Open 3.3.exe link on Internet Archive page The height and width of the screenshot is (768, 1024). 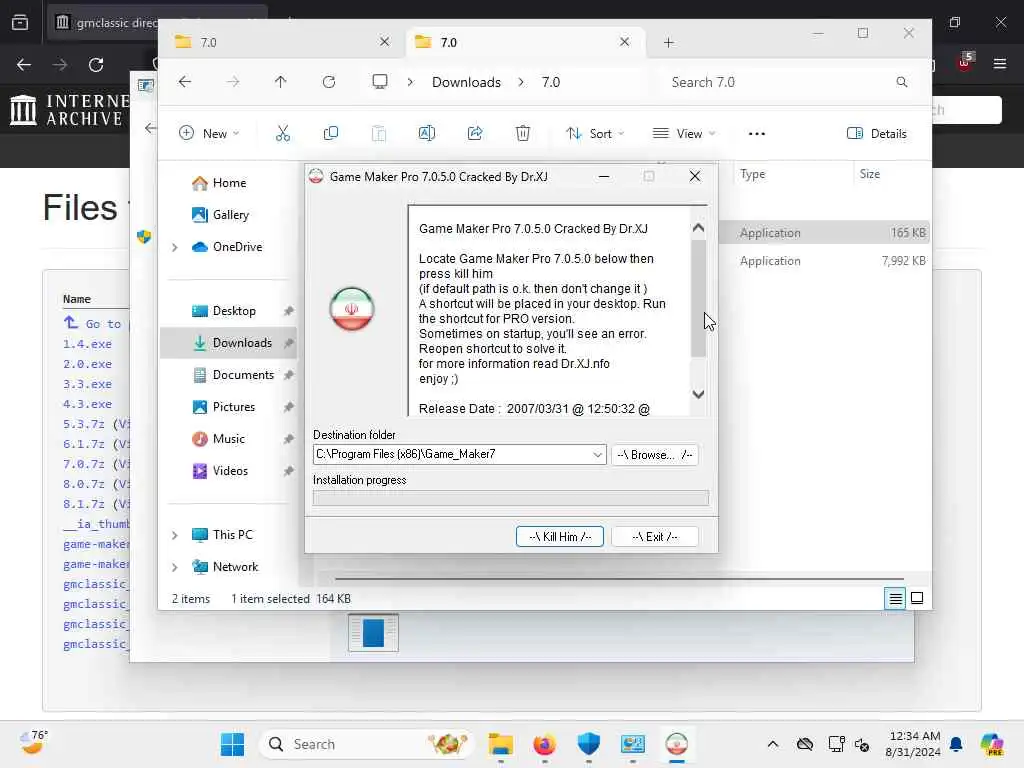(x=88, y=384)
